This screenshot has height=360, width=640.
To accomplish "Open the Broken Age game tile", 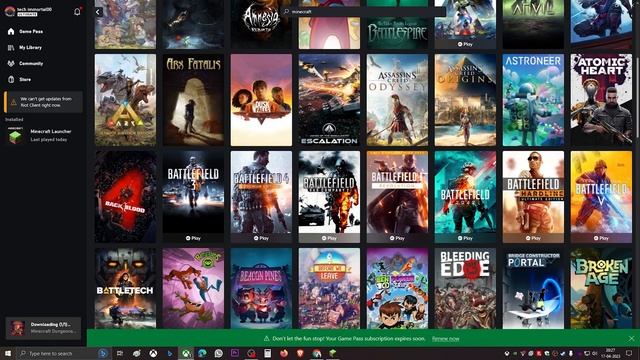I will pos(601,289).
